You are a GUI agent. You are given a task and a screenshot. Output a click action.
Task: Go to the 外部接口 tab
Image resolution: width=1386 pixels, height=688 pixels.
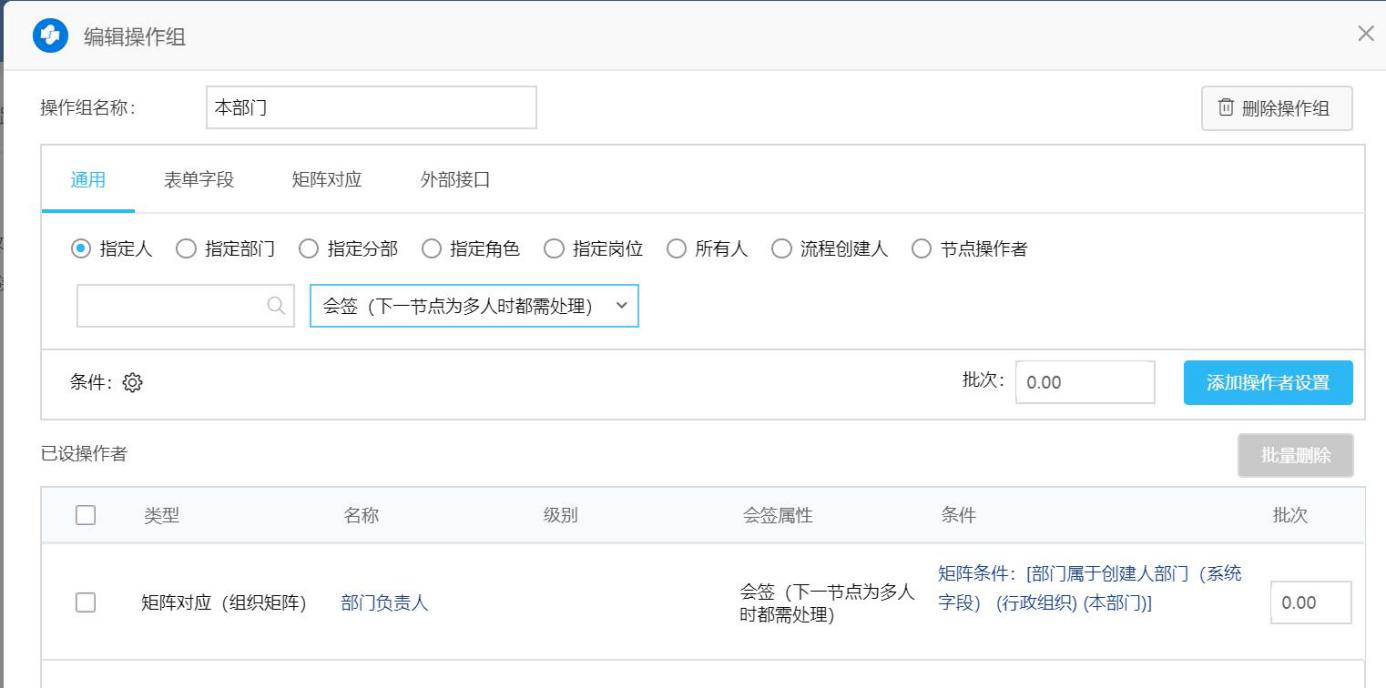click(455, 180)
